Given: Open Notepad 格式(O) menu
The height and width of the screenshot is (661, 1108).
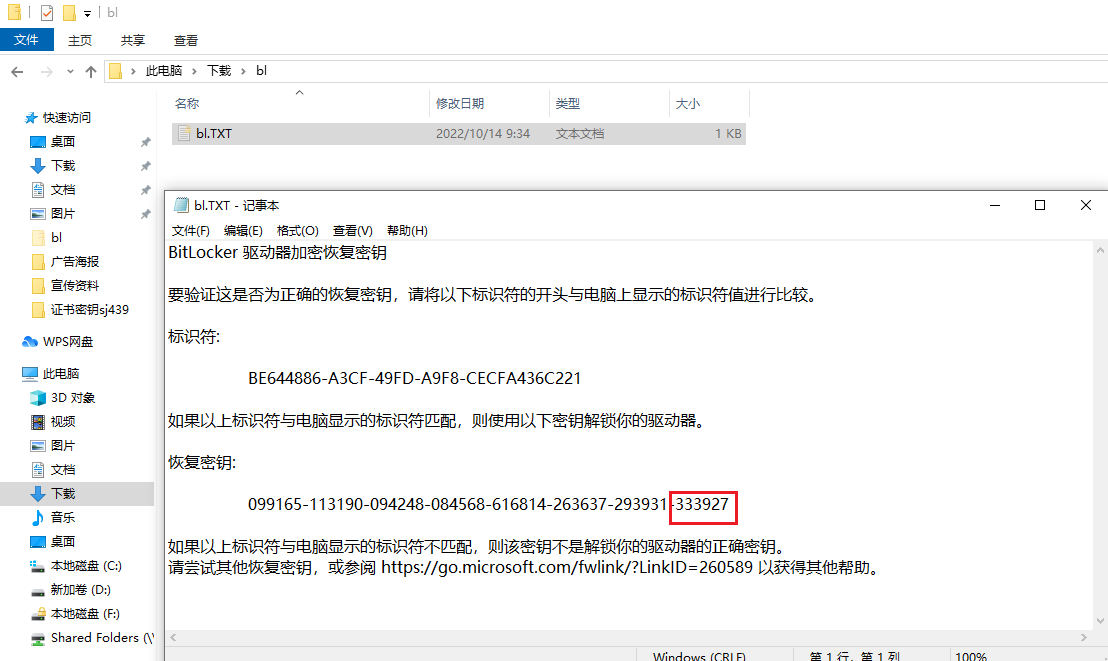Looking at the screenshot, I should click(297, 230).
